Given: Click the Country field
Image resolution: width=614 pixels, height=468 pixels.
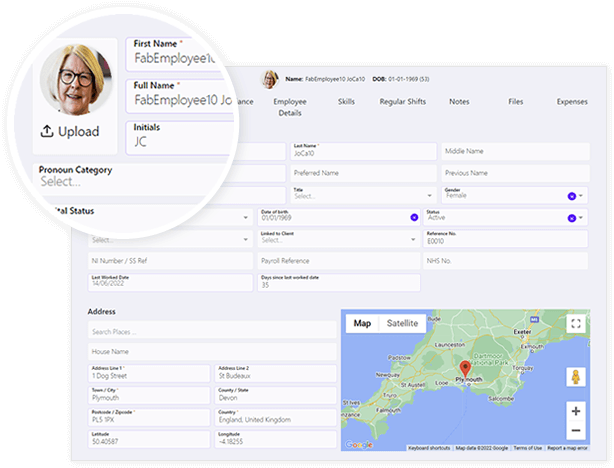Looking at the screenshot, I should 276,417.
